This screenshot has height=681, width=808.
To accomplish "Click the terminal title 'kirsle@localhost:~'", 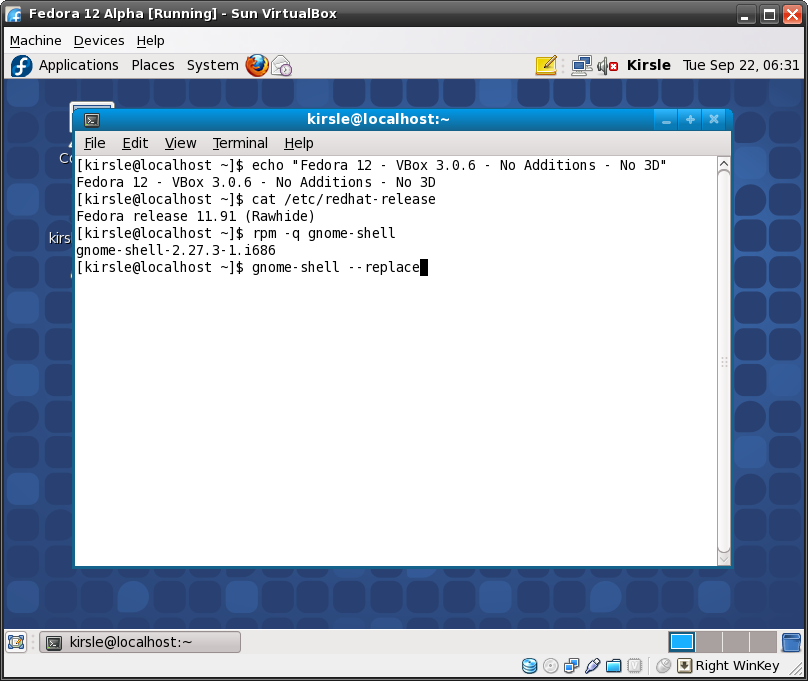I will tap(378, 120).
